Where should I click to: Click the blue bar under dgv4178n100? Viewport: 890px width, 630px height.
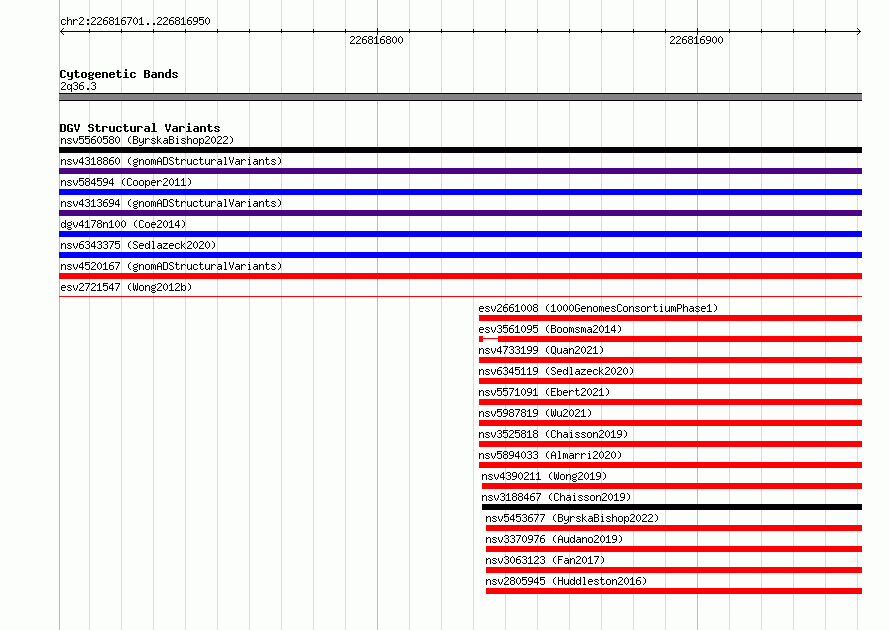point(460,234)
